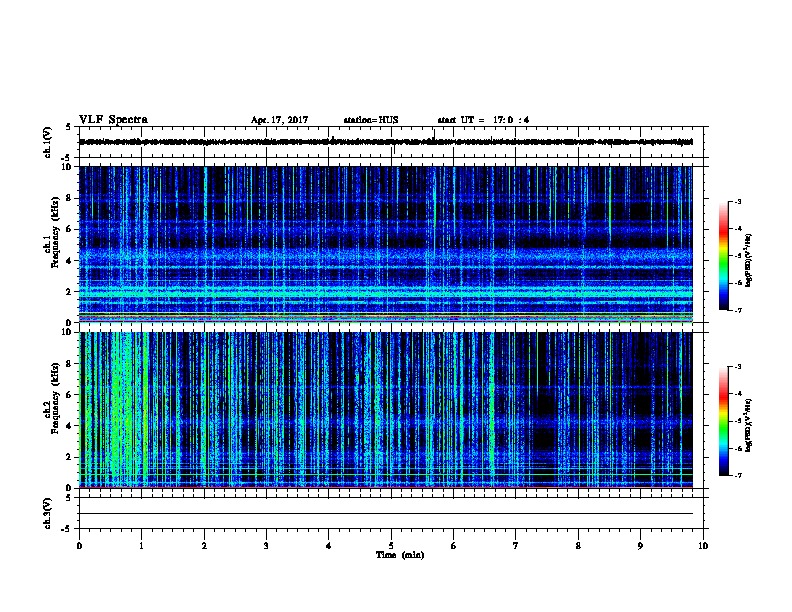Click the time axis tick label "7"
792x612 pixels.
coord(516,546)
